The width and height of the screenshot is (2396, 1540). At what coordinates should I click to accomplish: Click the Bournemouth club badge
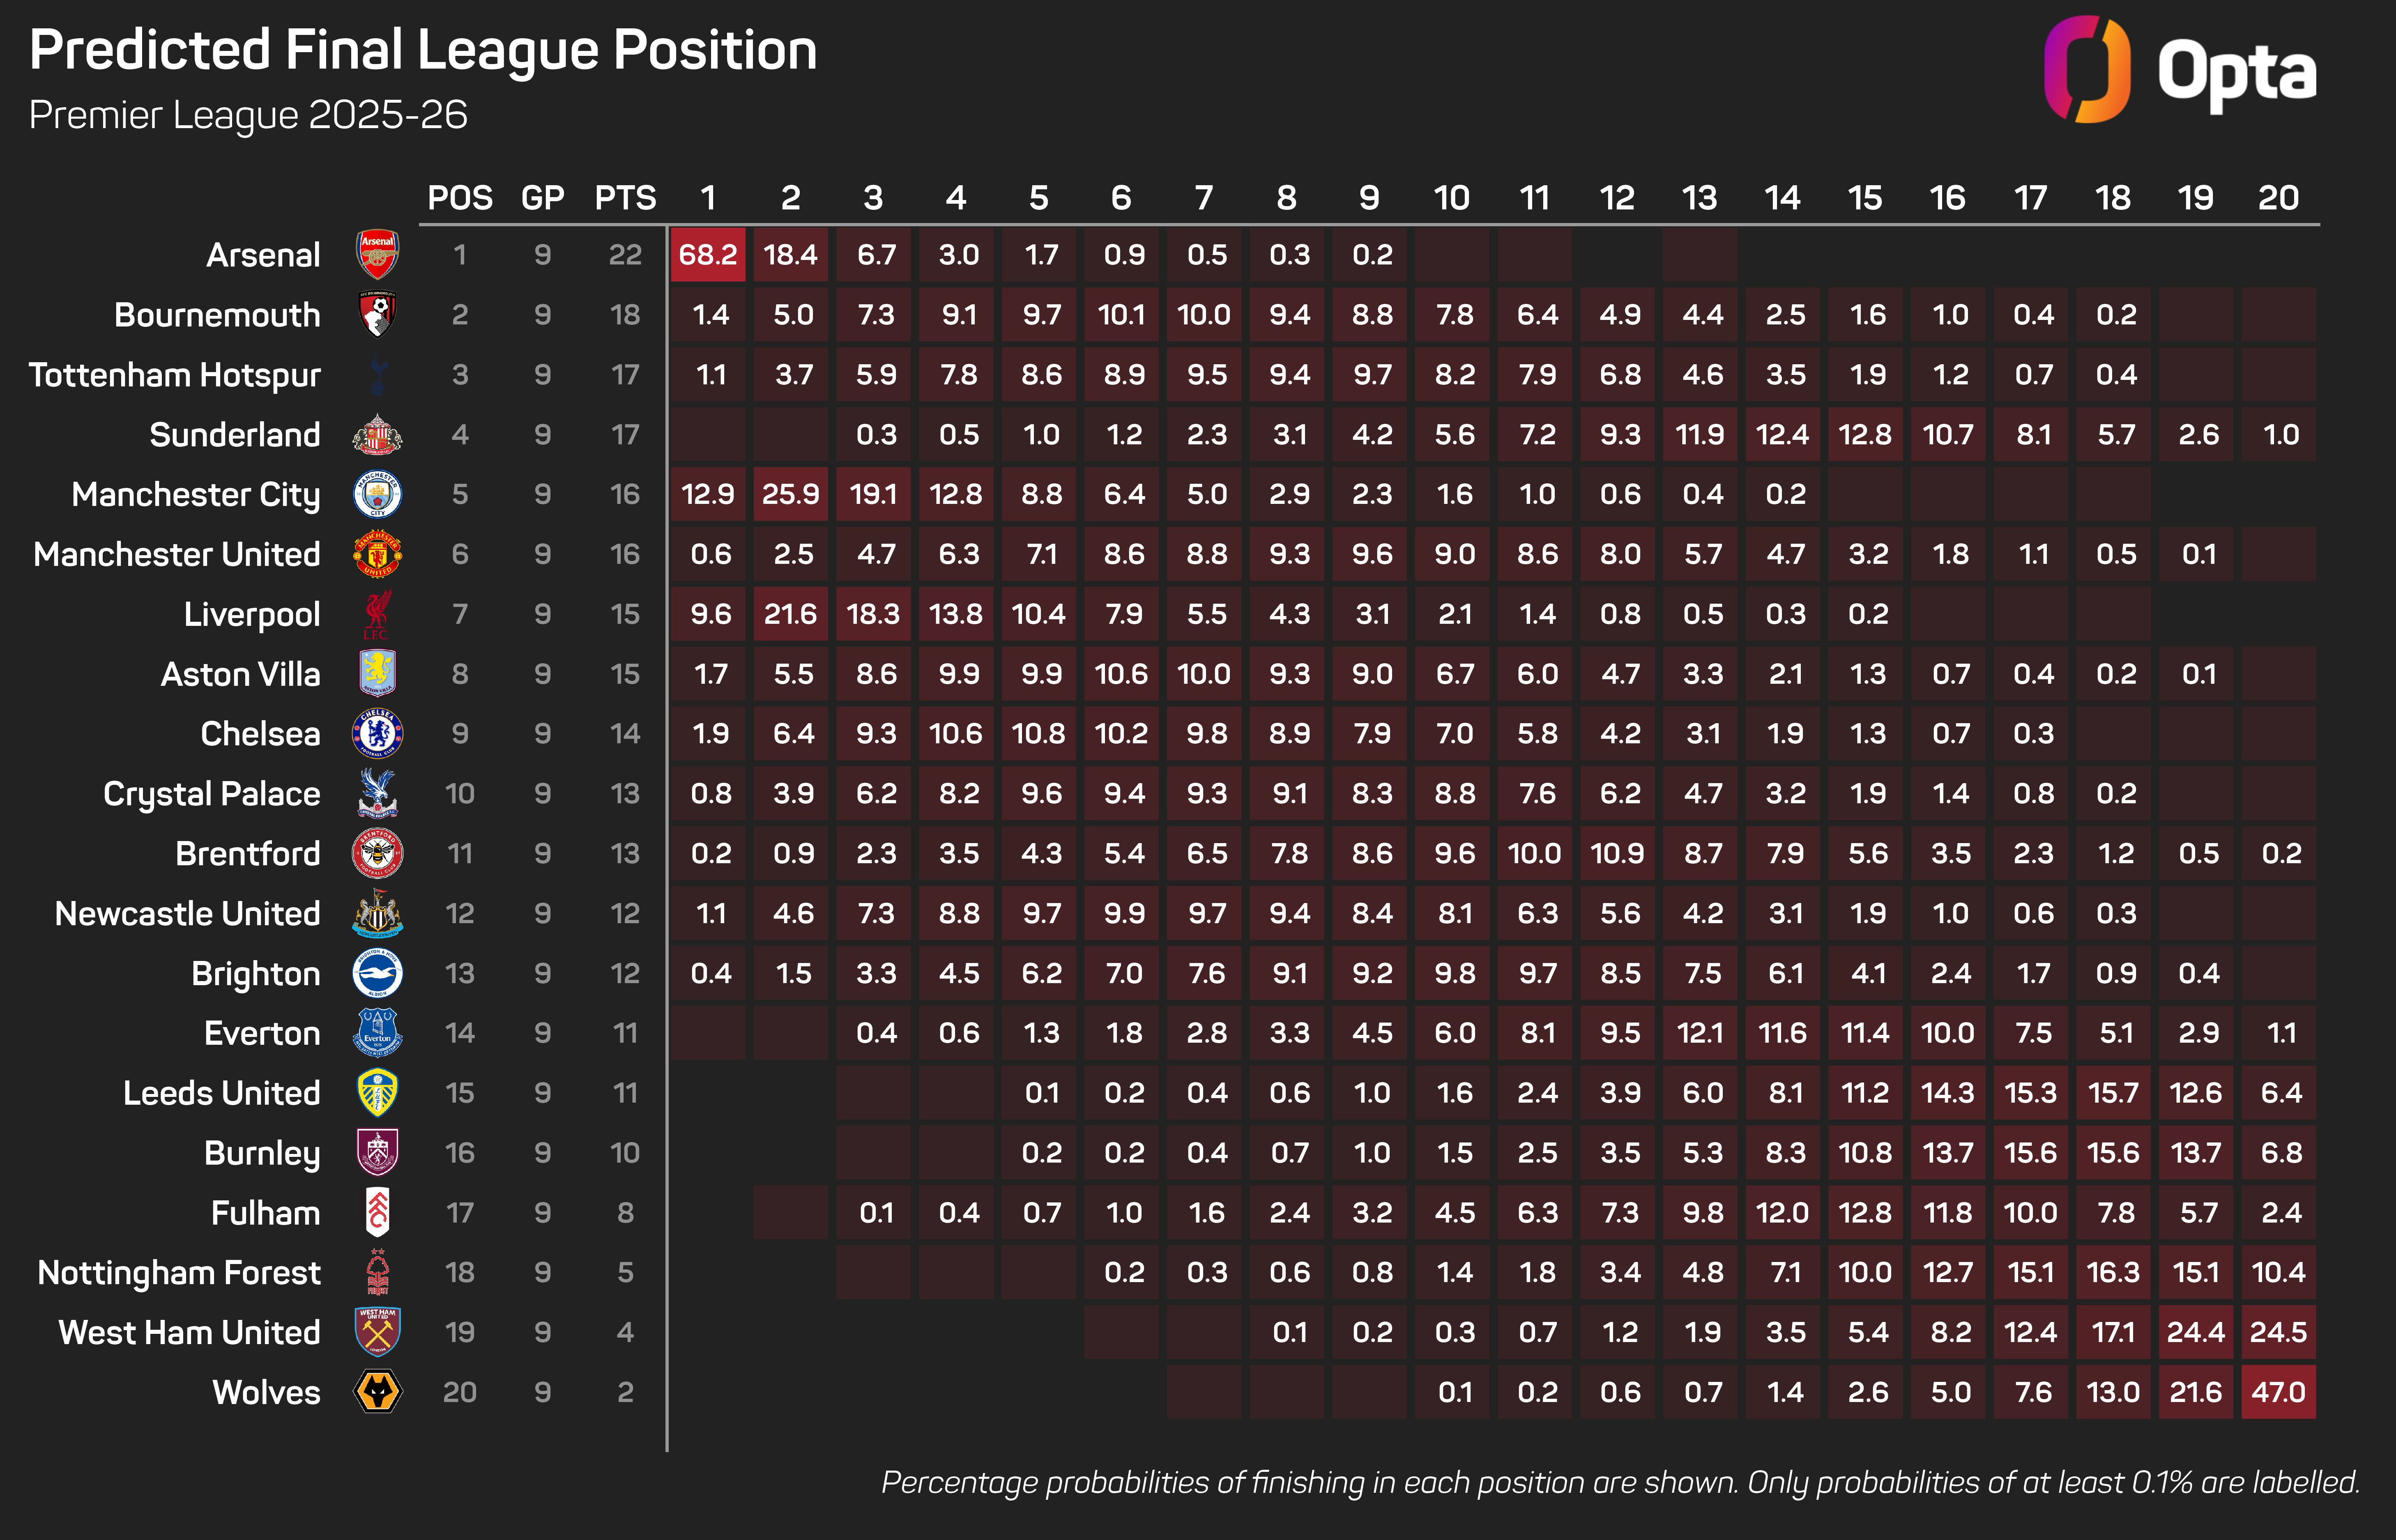(378, 315)
